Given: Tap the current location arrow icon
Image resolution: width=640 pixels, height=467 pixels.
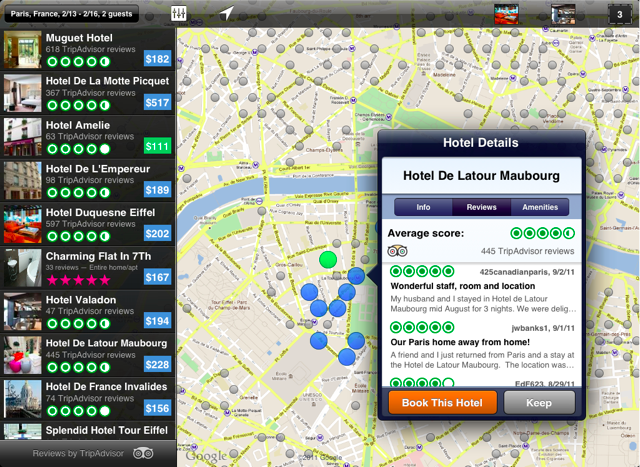Looking at the screenshot, I should (227, 13).
